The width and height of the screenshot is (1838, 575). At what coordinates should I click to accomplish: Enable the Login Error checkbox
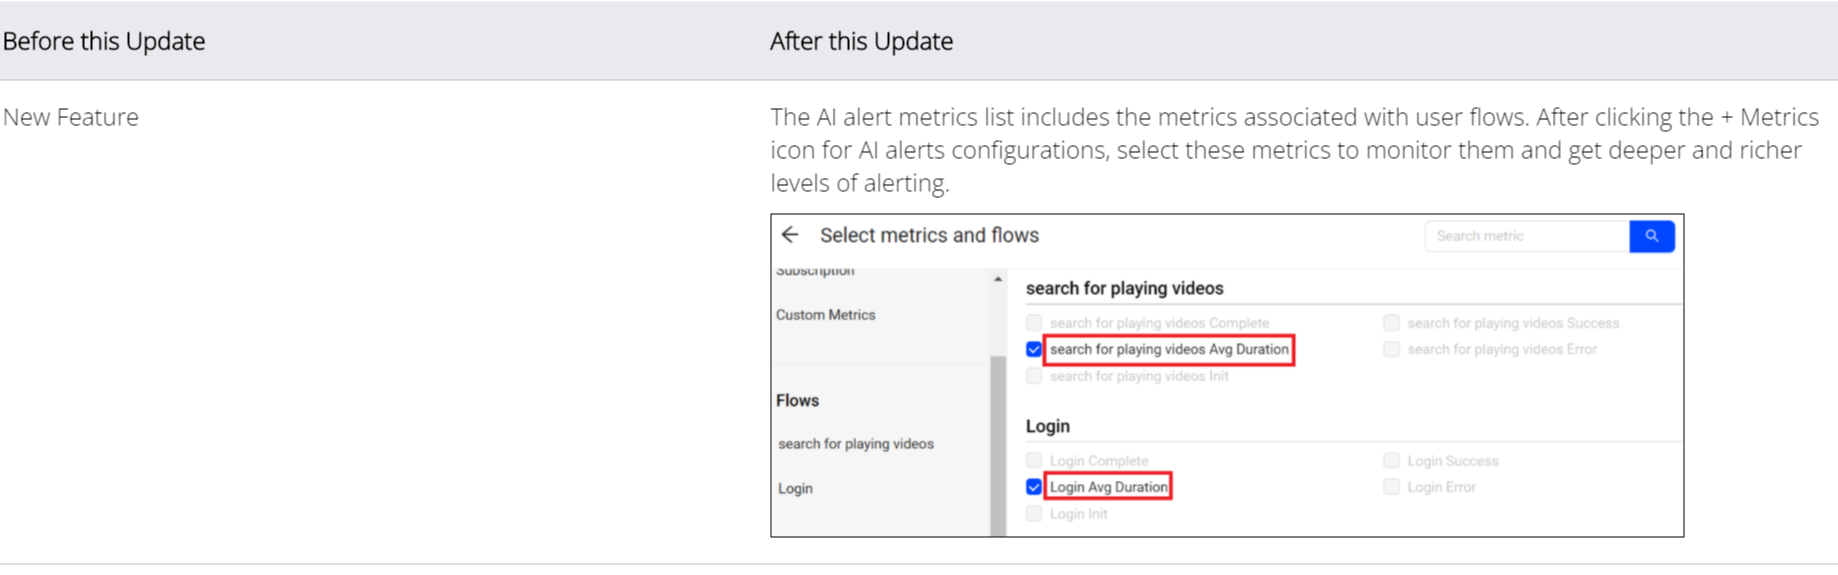pos(1391,487)
